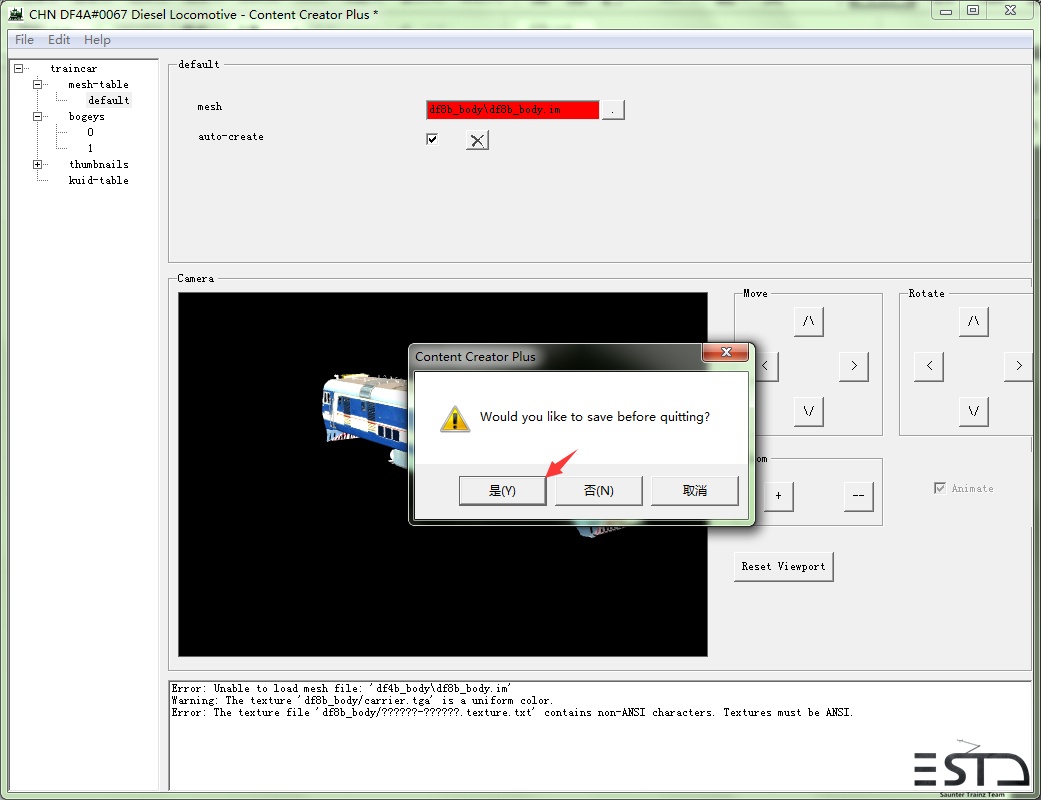Open the Edit menu

tap(58, 40)
